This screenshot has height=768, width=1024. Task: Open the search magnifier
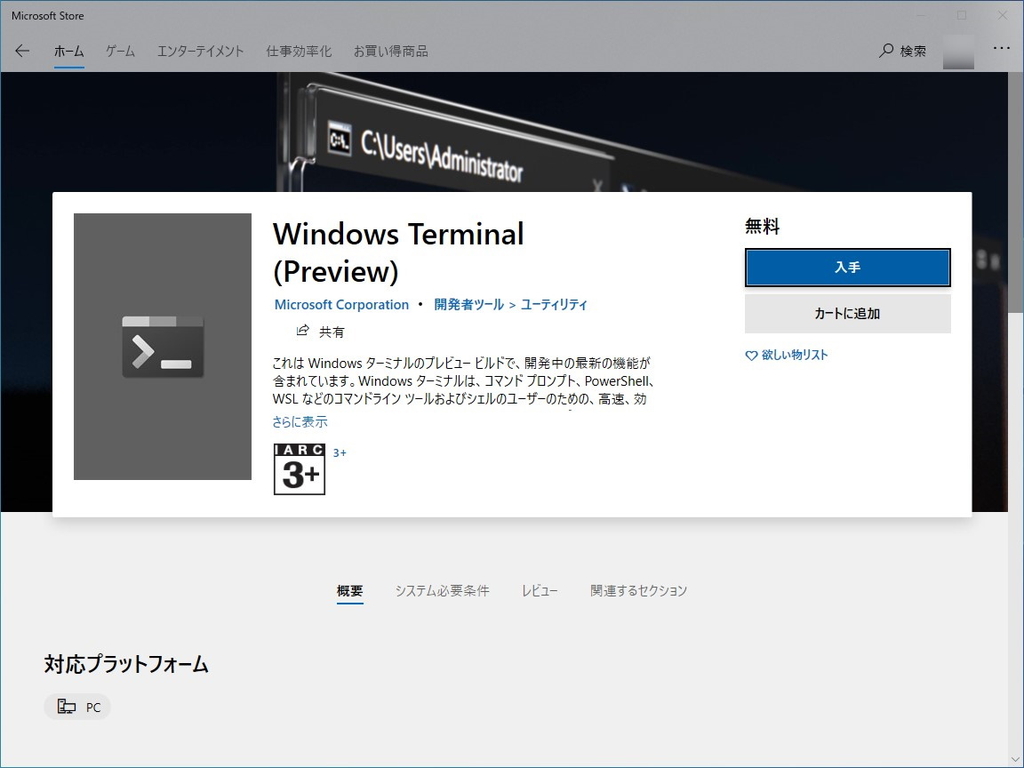pos(886,50)
